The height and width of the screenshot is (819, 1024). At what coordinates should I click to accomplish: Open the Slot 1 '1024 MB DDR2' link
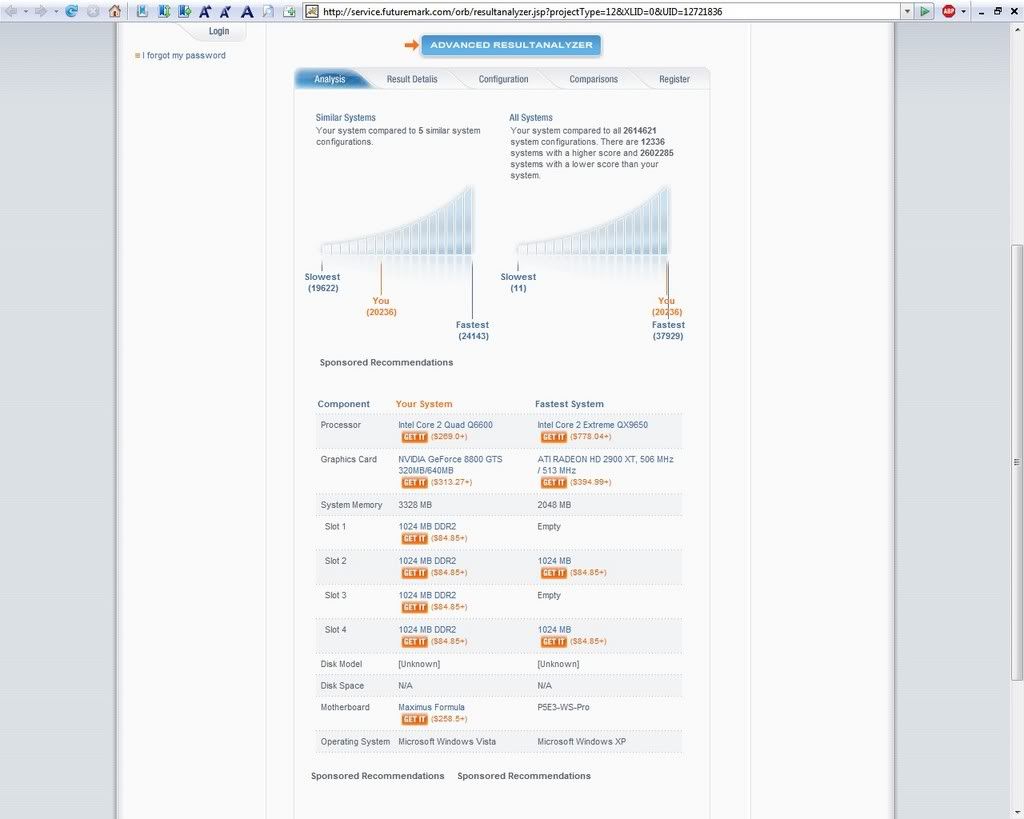[427, 526]
